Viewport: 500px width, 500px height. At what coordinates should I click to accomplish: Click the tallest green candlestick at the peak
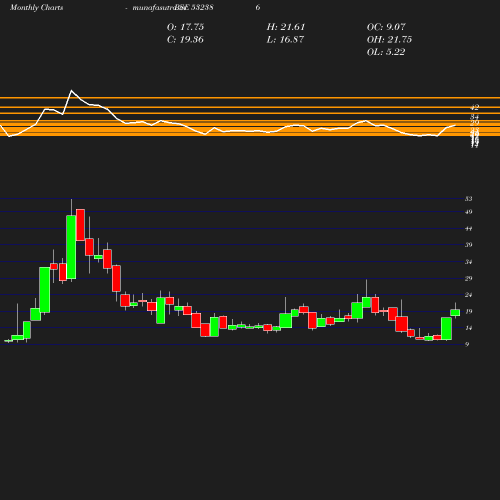point(71,247)
